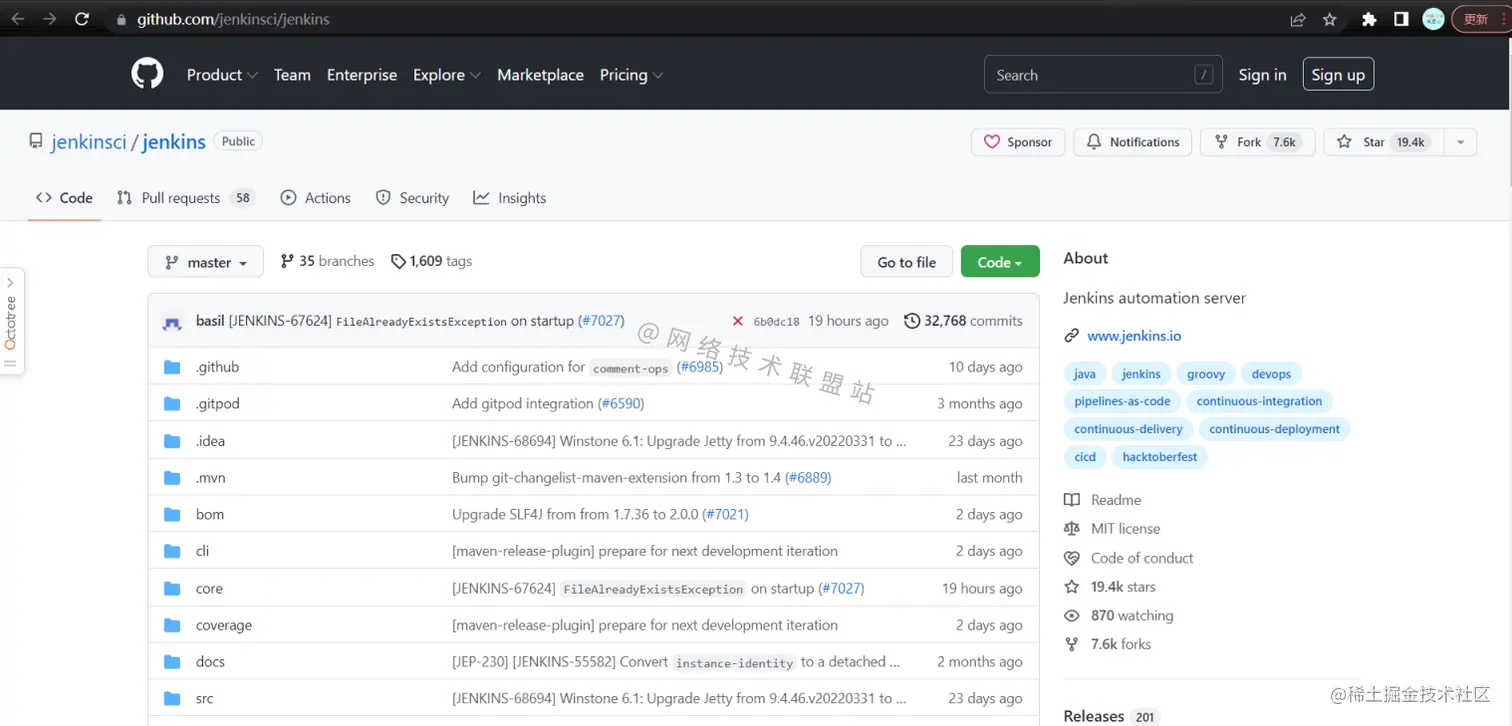
Task: Open the Pull requests tab
Action: (187, 198)
